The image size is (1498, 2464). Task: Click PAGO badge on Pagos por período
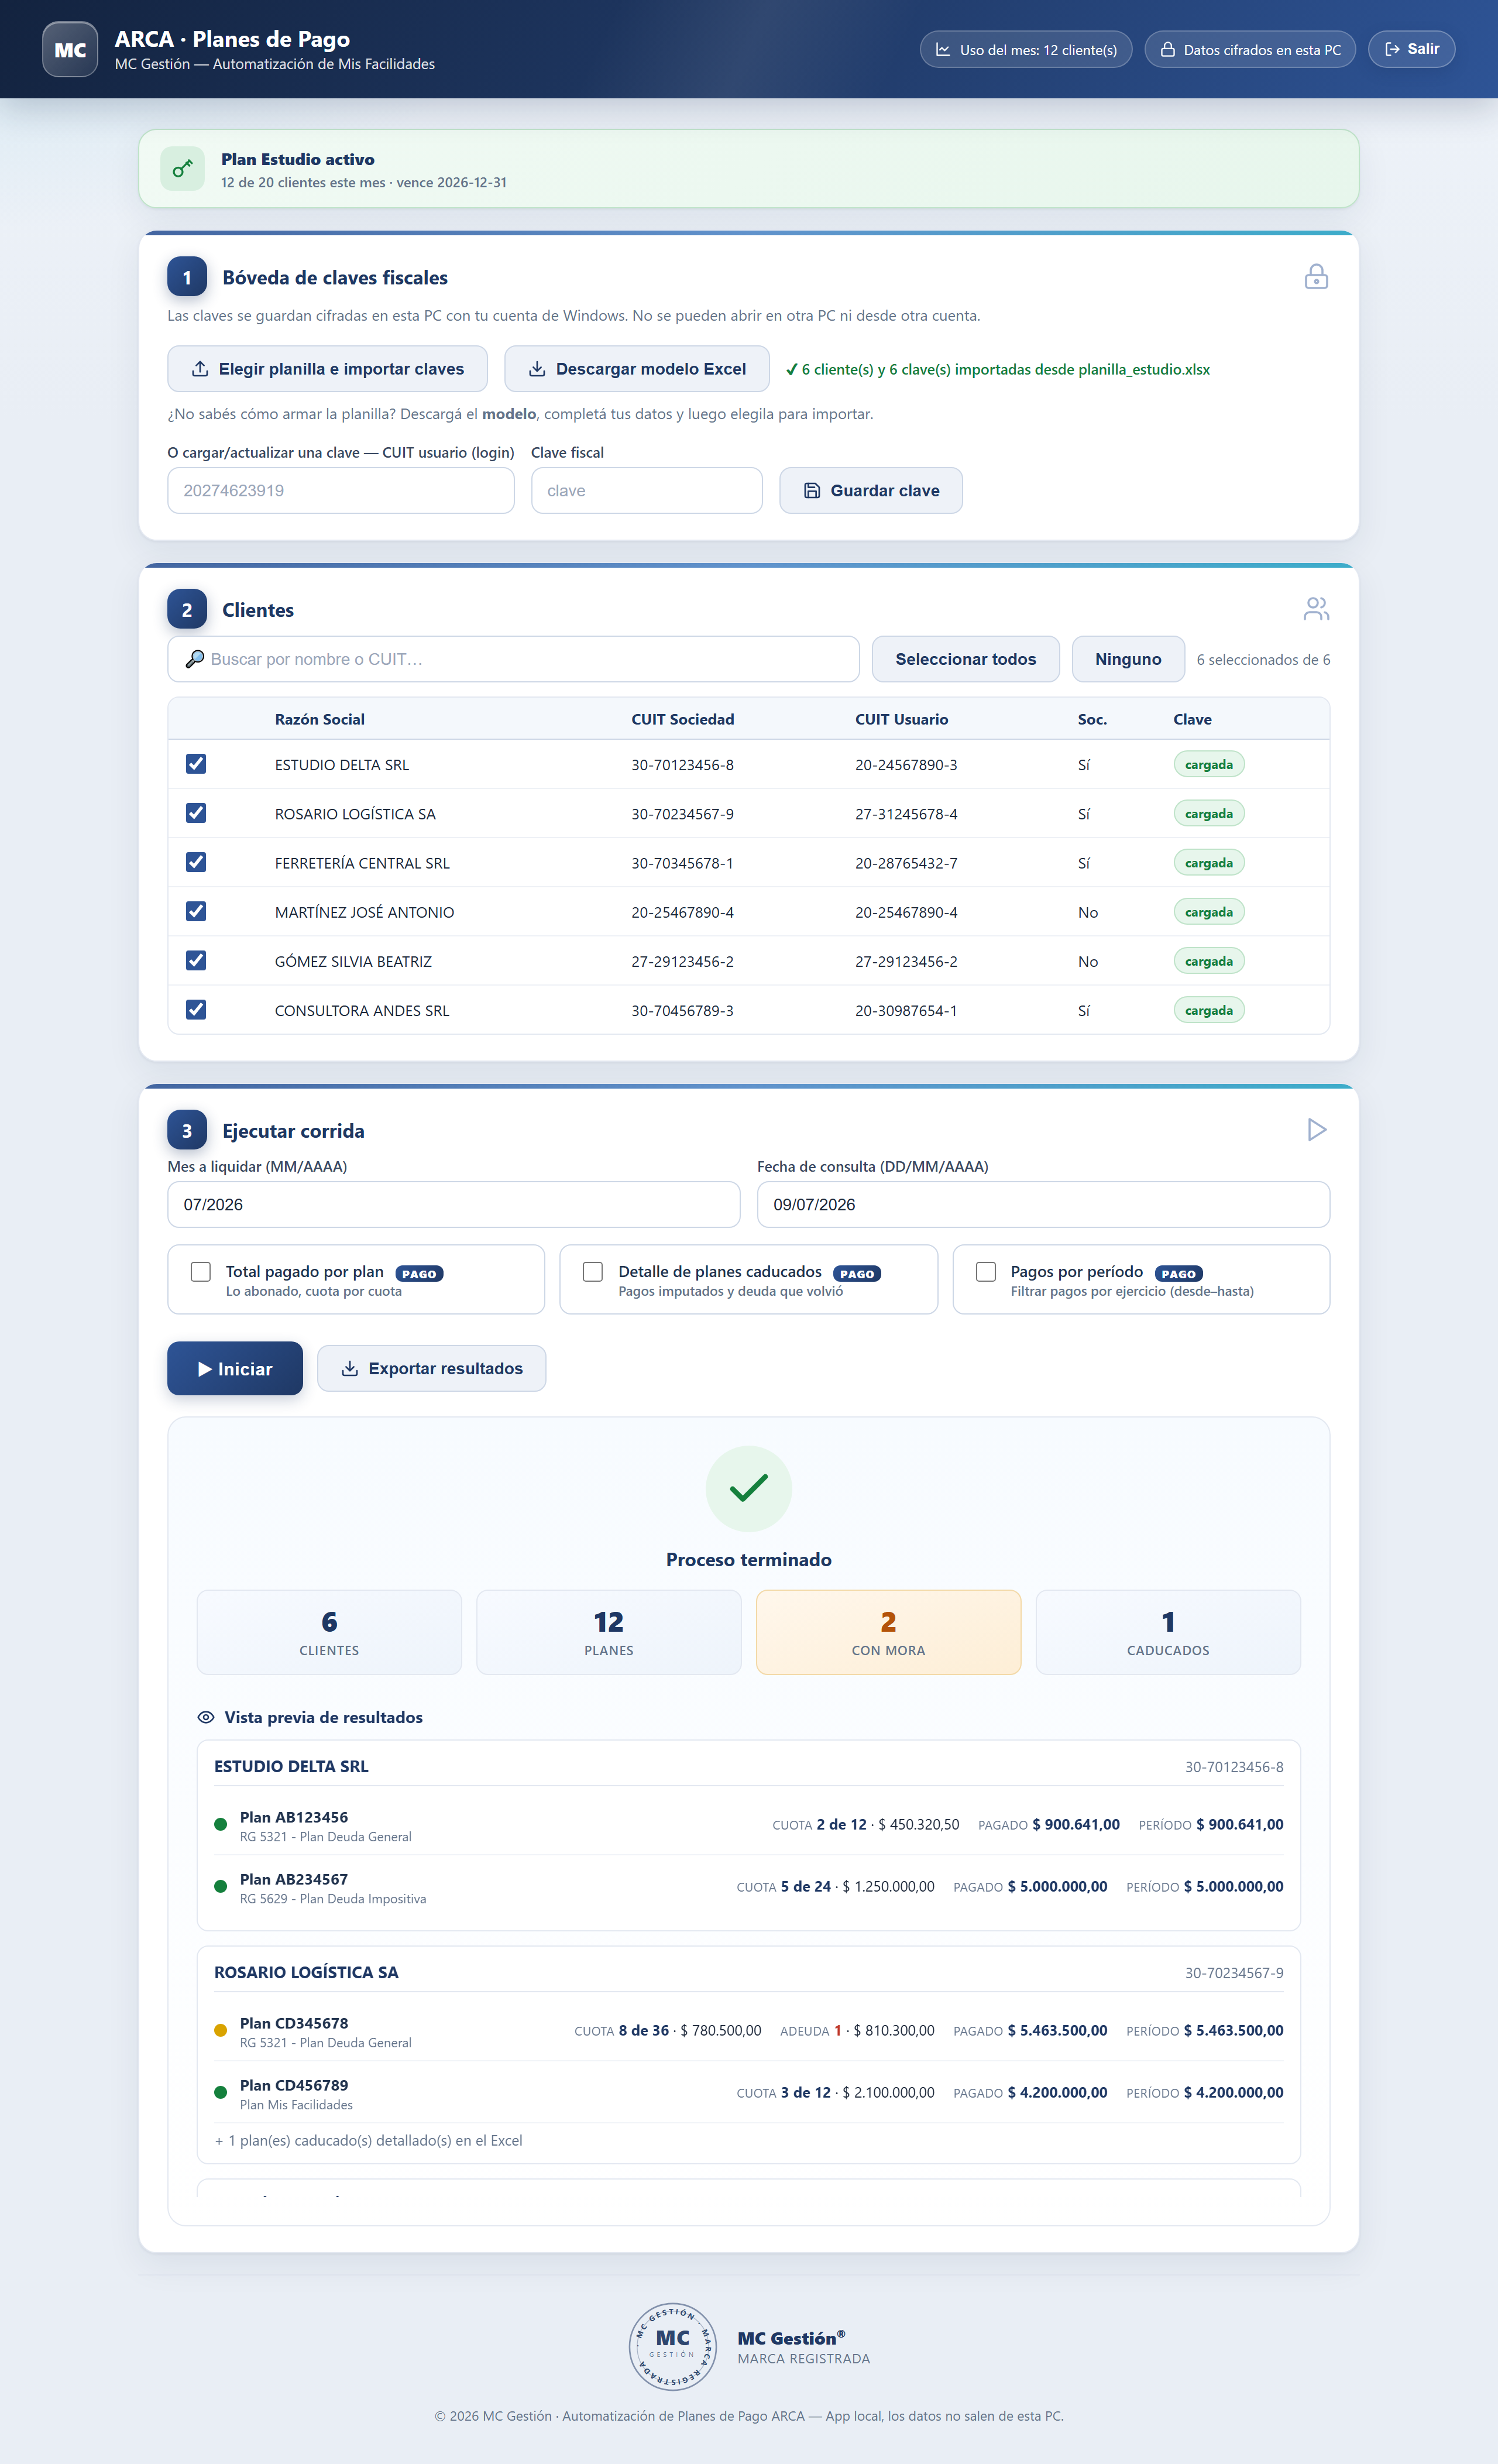coord(1179,1274)
